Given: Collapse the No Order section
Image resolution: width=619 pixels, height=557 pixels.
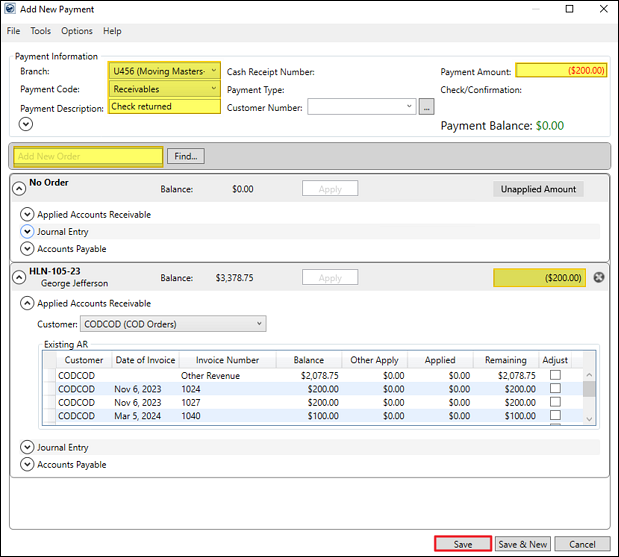Looking at the screenshot, I should [19, 188].
